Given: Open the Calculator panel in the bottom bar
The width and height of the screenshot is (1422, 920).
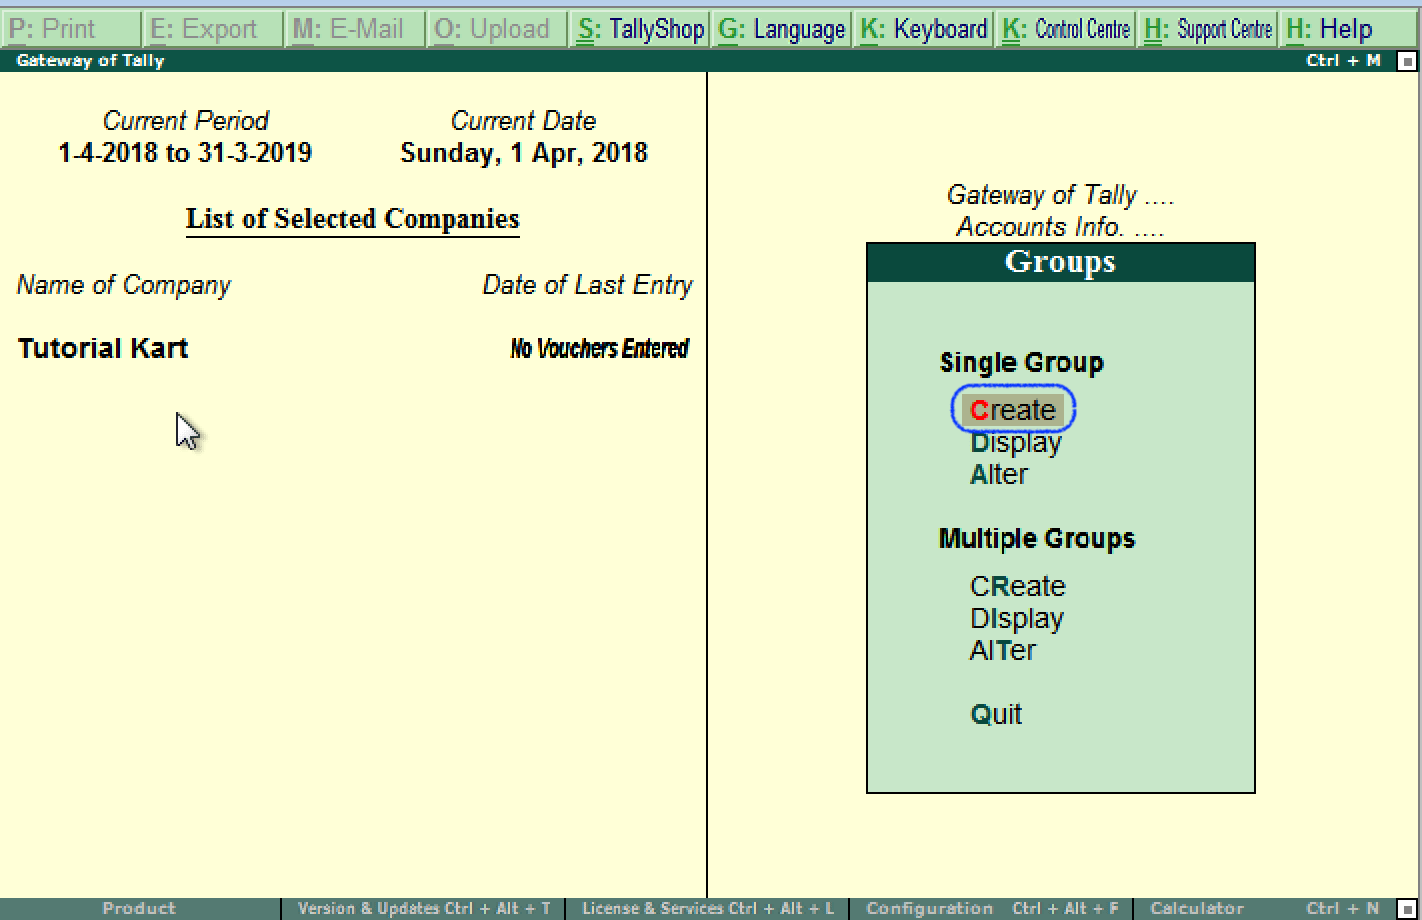Looking at the screenshot, I should [x=1265, y=908].
